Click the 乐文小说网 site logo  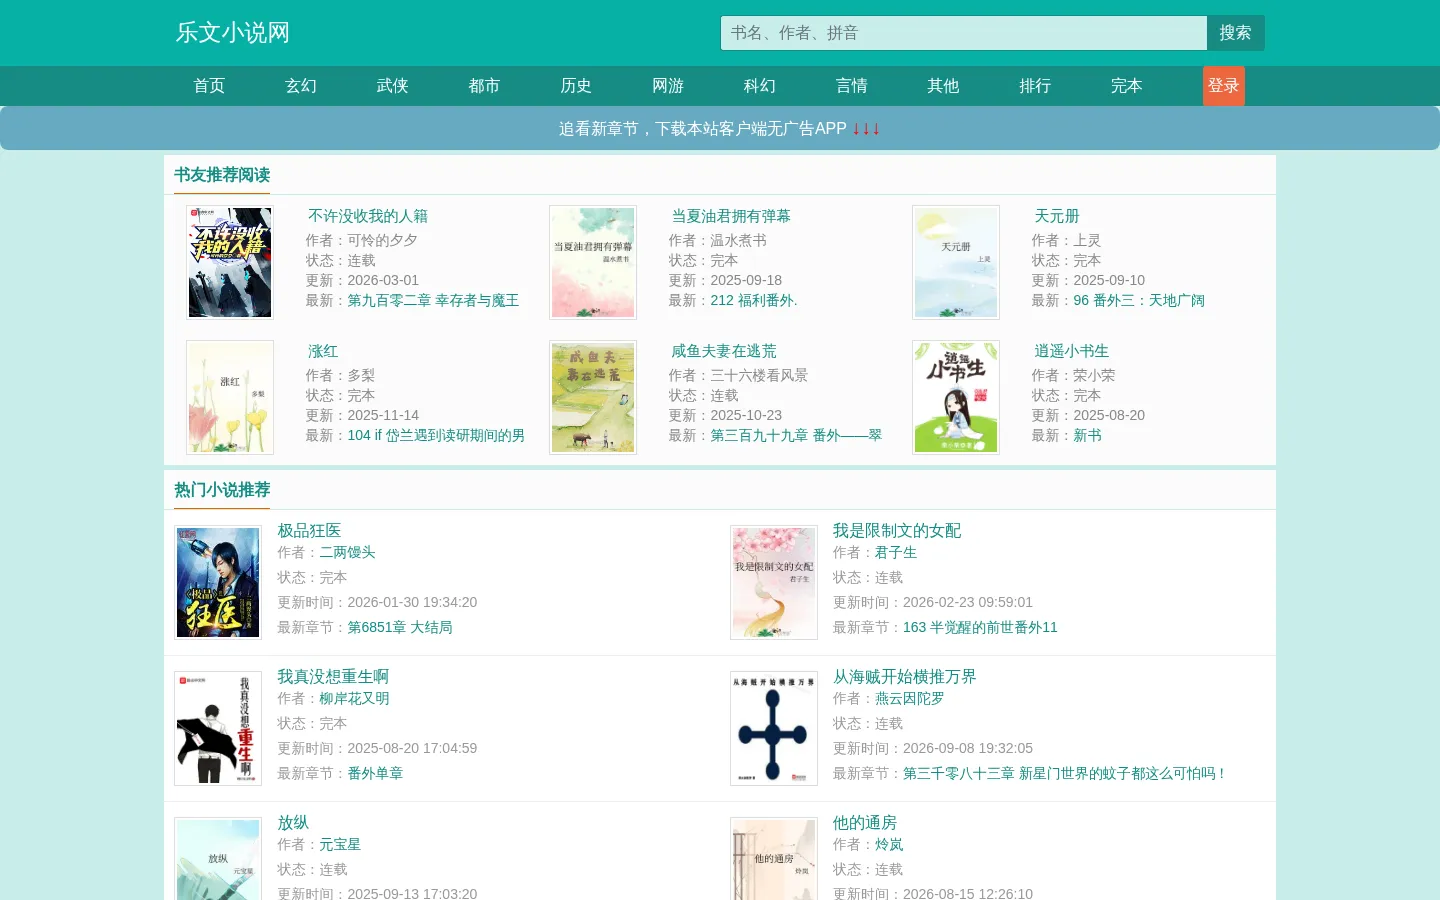point(233,33)
